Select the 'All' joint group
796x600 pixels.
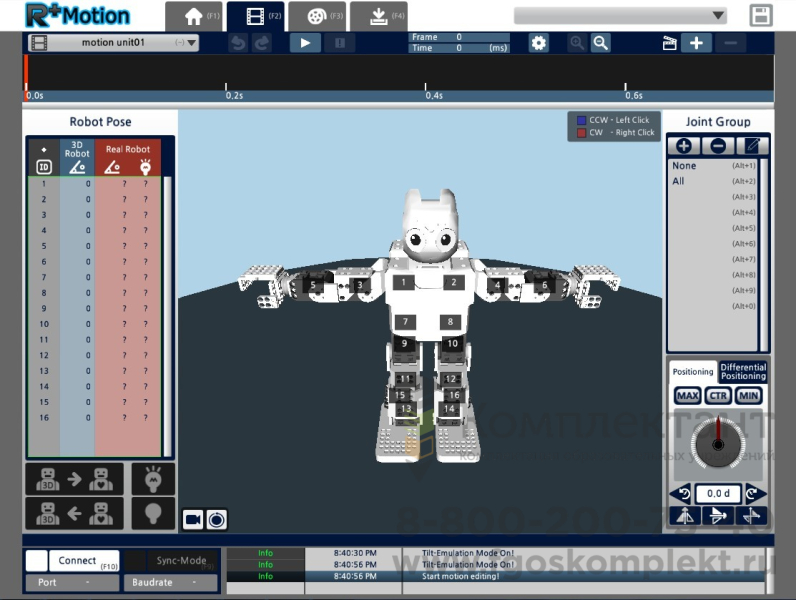[x=679, y=182]
